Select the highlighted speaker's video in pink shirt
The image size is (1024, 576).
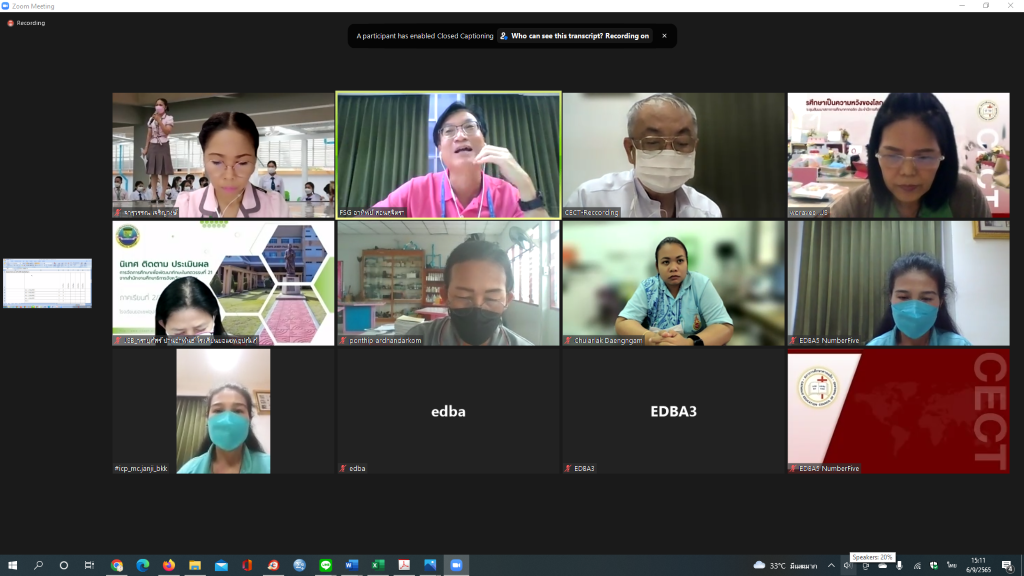click(448, 155)
